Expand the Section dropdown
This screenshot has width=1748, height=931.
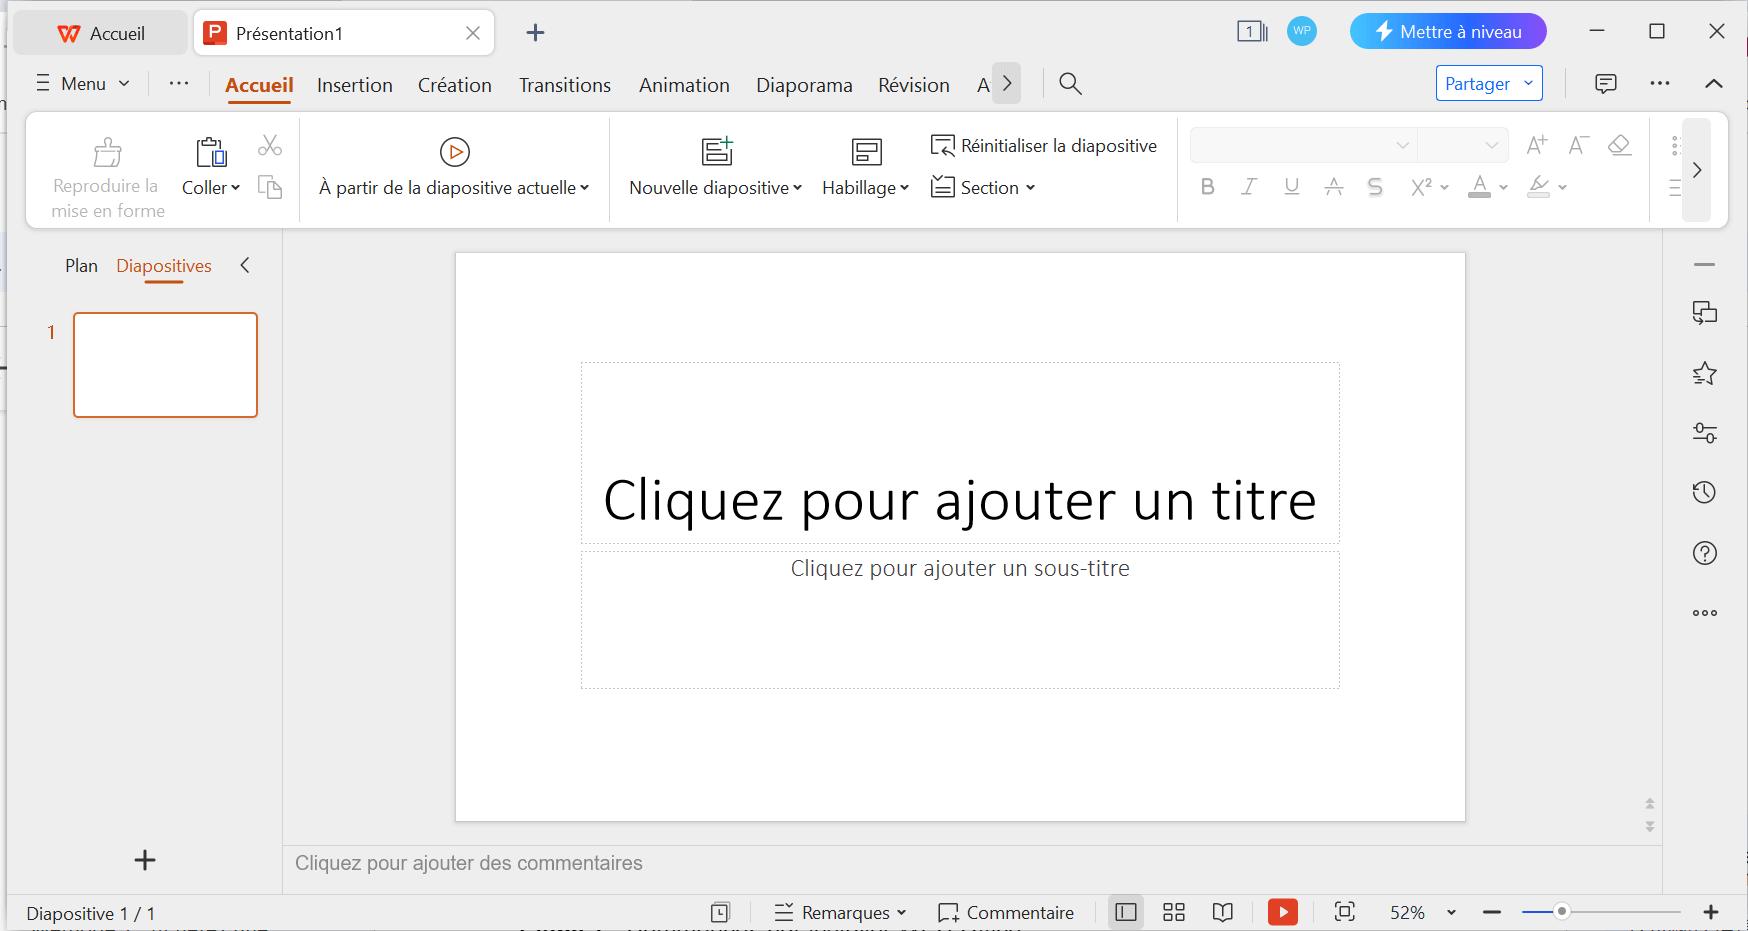984,187
